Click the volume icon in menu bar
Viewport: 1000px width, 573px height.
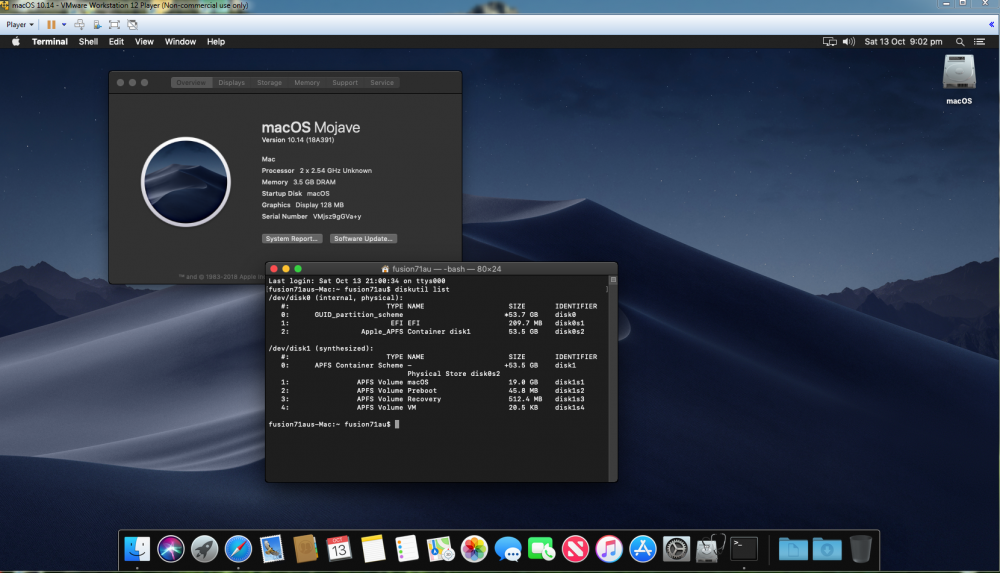coord(848,41)
